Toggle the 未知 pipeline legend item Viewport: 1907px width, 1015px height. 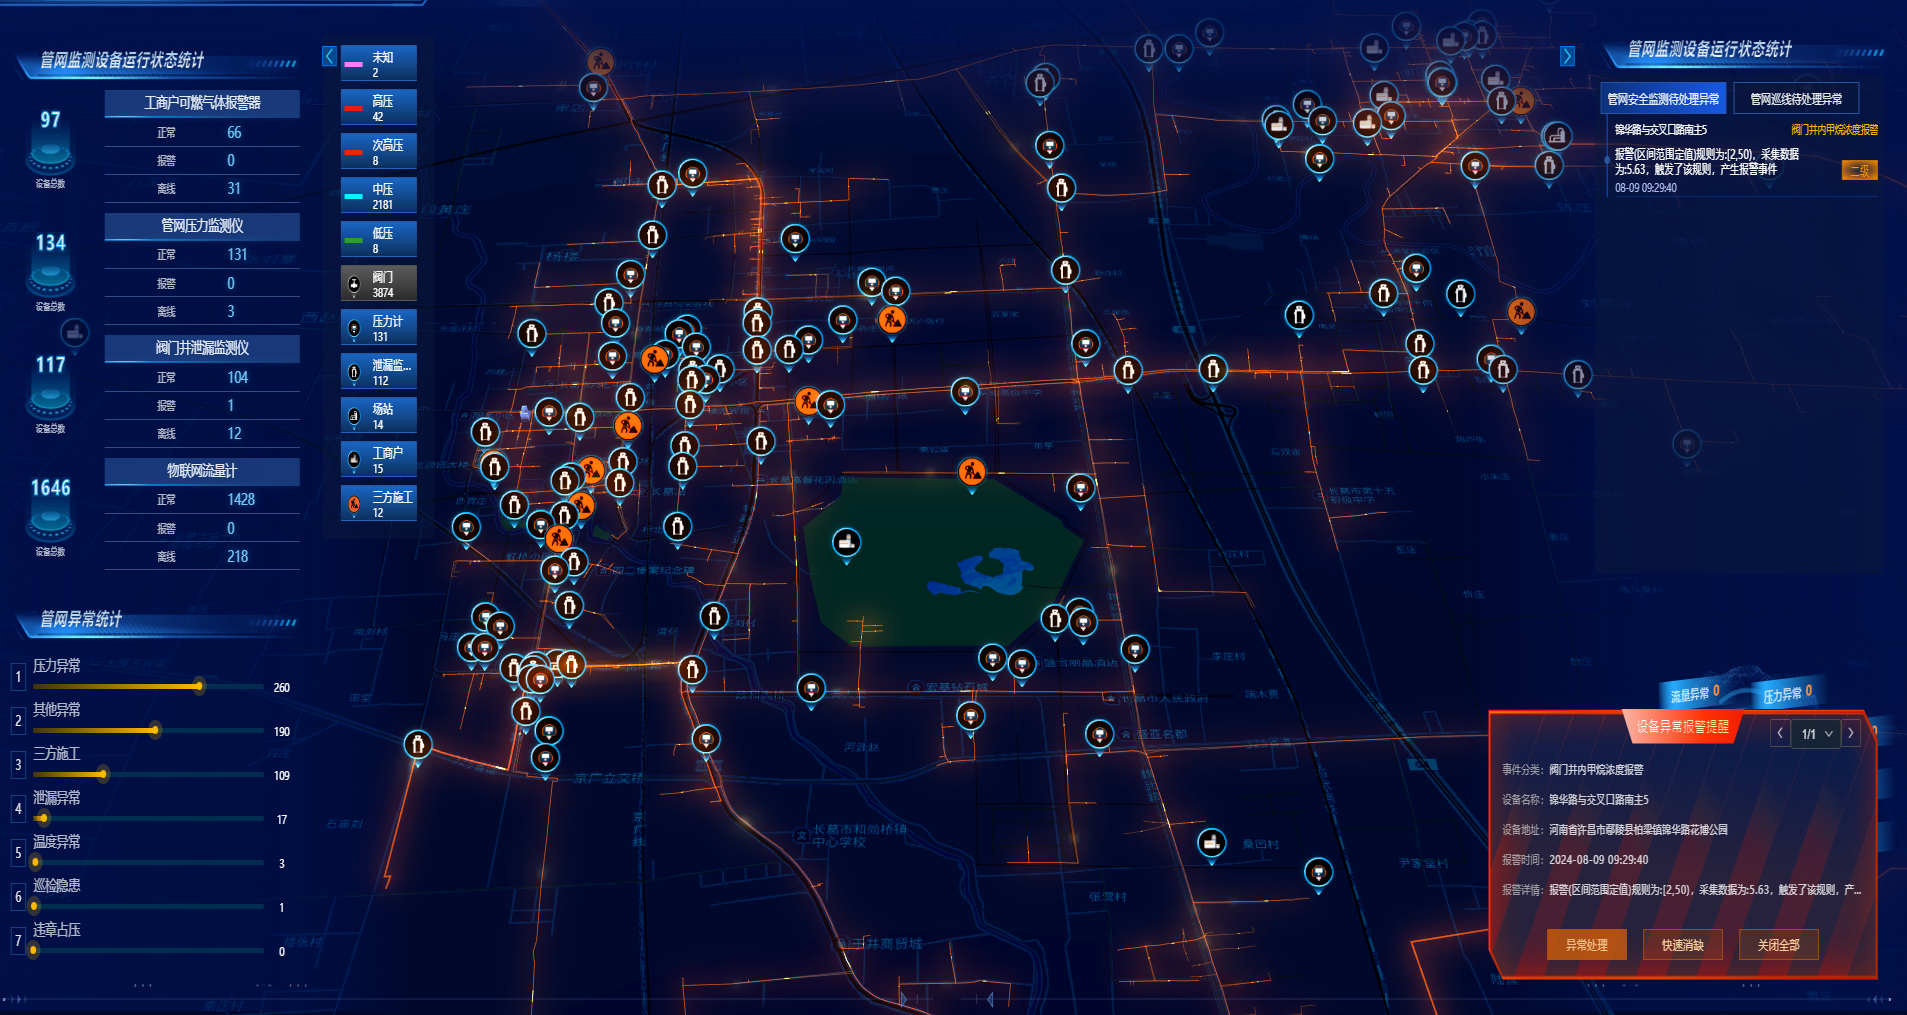tap(378, 63)
